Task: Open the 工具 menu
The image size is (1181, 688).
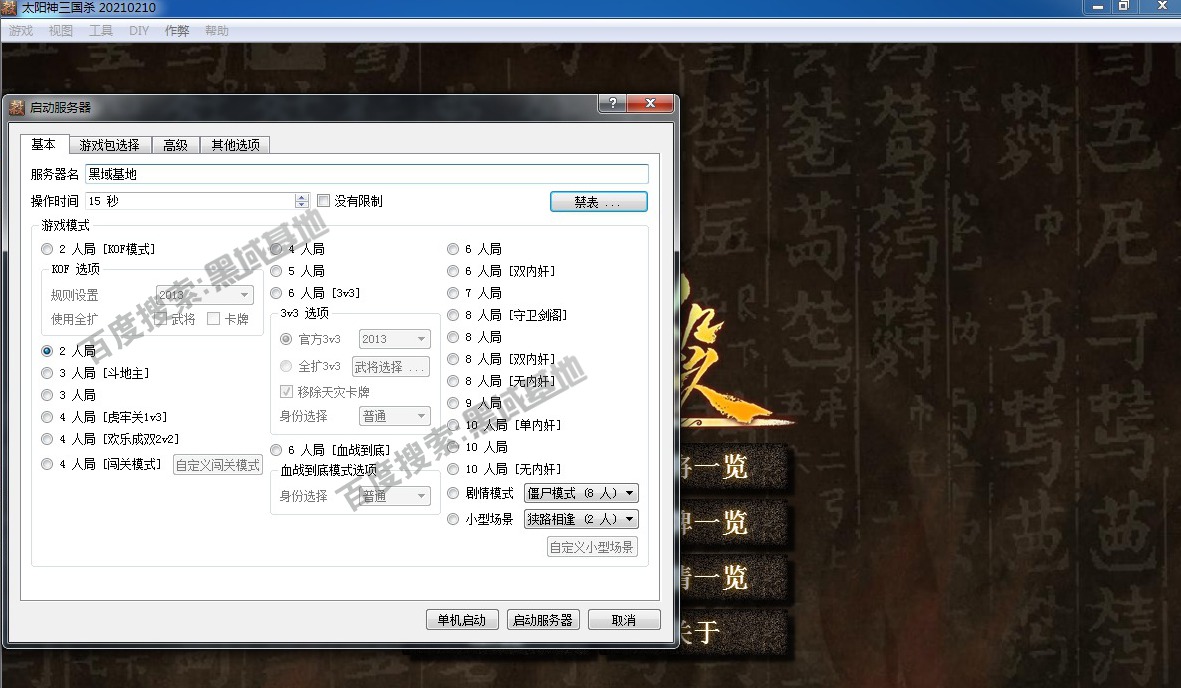Action: [101, 31]
